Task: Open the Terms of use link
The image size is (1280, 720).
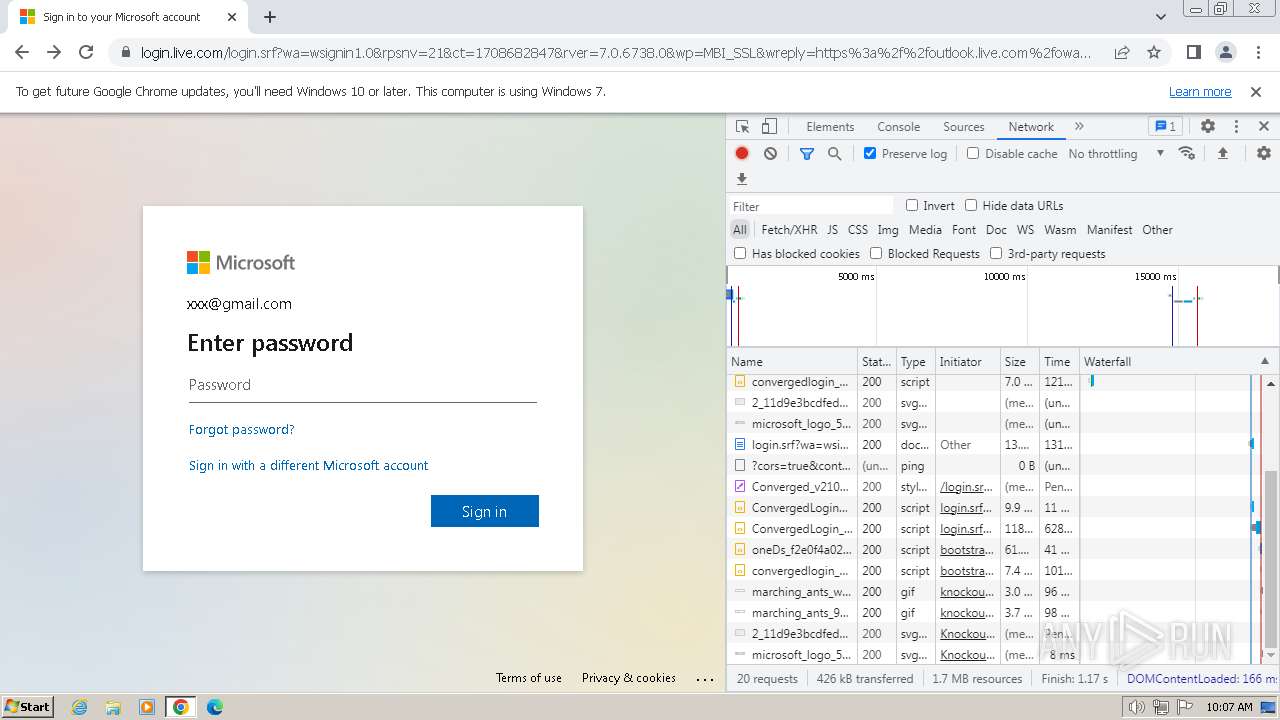Action: [x=529, y=677]
